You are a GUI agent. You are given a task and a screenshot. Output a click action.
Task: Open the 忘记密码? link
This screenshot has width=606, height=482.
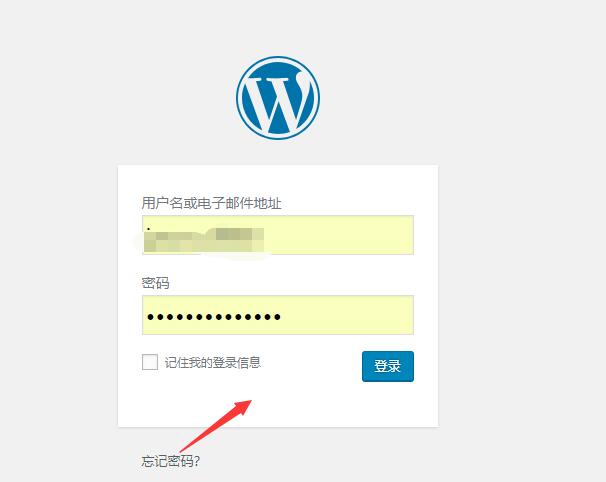point(170,461)
